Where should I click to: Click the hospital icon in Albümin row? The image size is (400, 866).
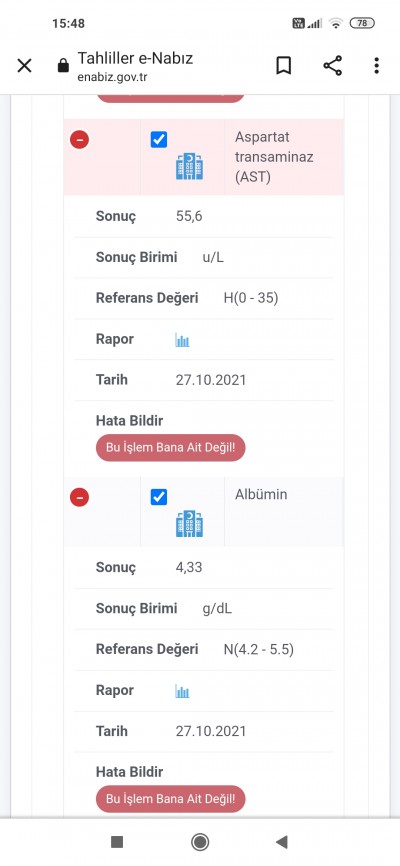190,524
